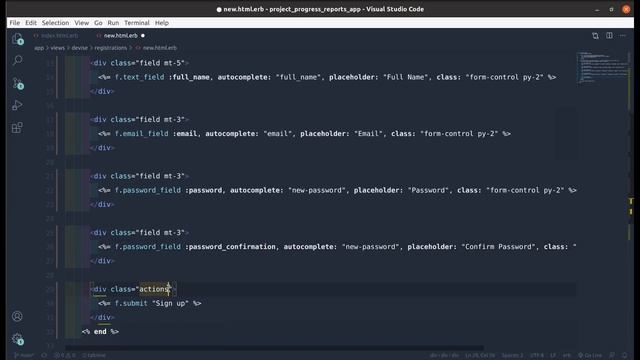The width and height of the screenshot is (640, 360).
Task: Click the synchronize changes icon in status bar
Action: click(44, 355)
